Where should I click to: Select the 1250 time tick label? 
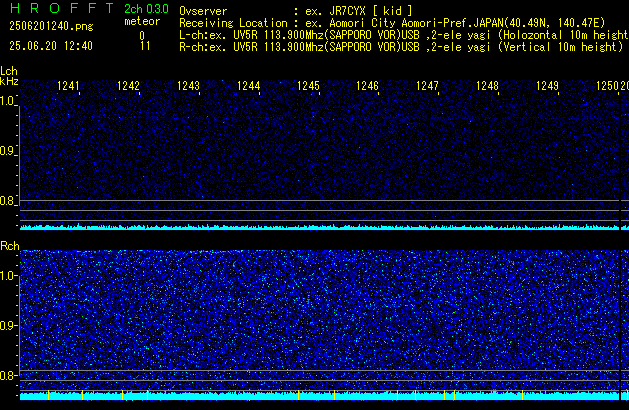coord(607,86)
